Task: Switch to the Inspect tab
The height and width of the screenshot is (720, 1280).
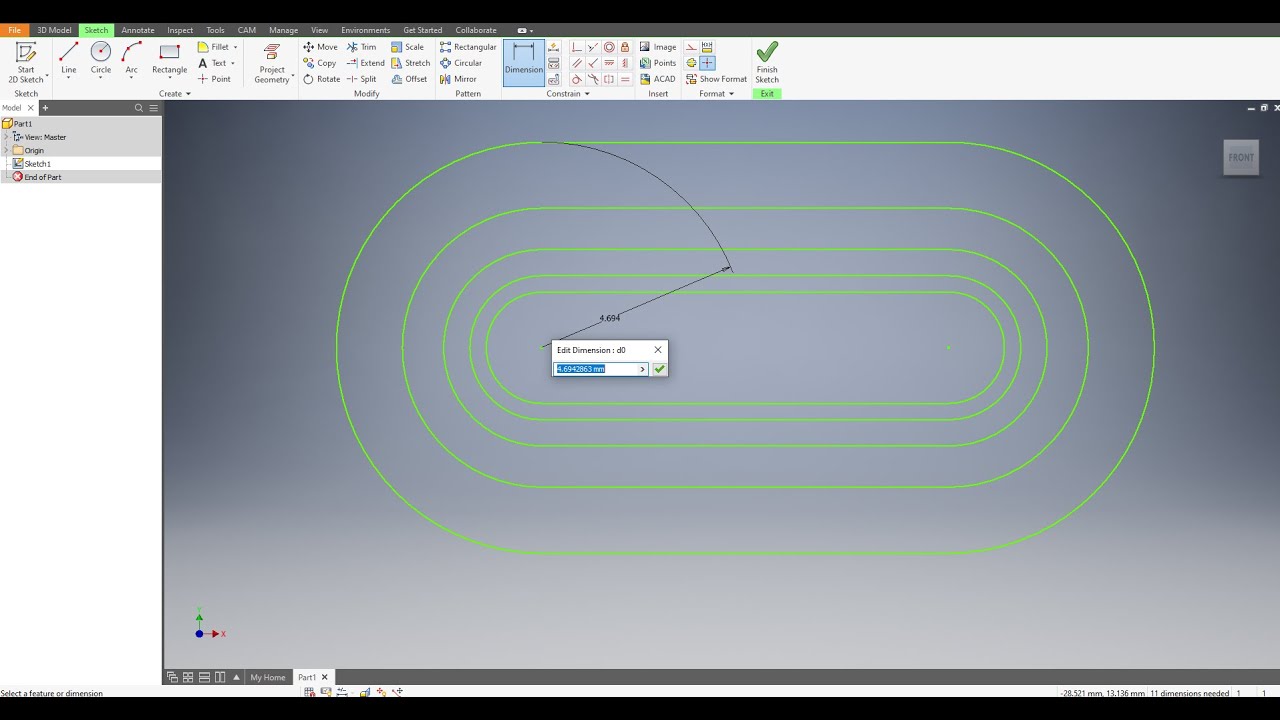Action: (180, 30)
